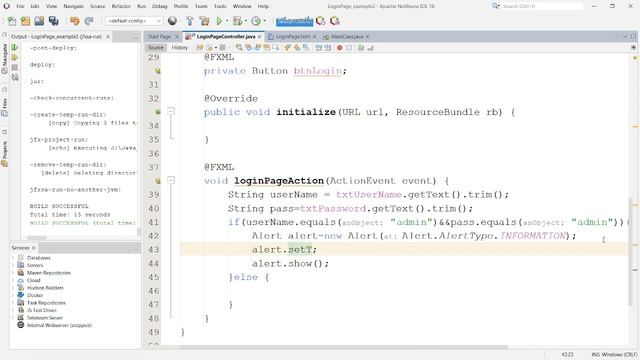Open the Navigate menu

tap(73, 6)
